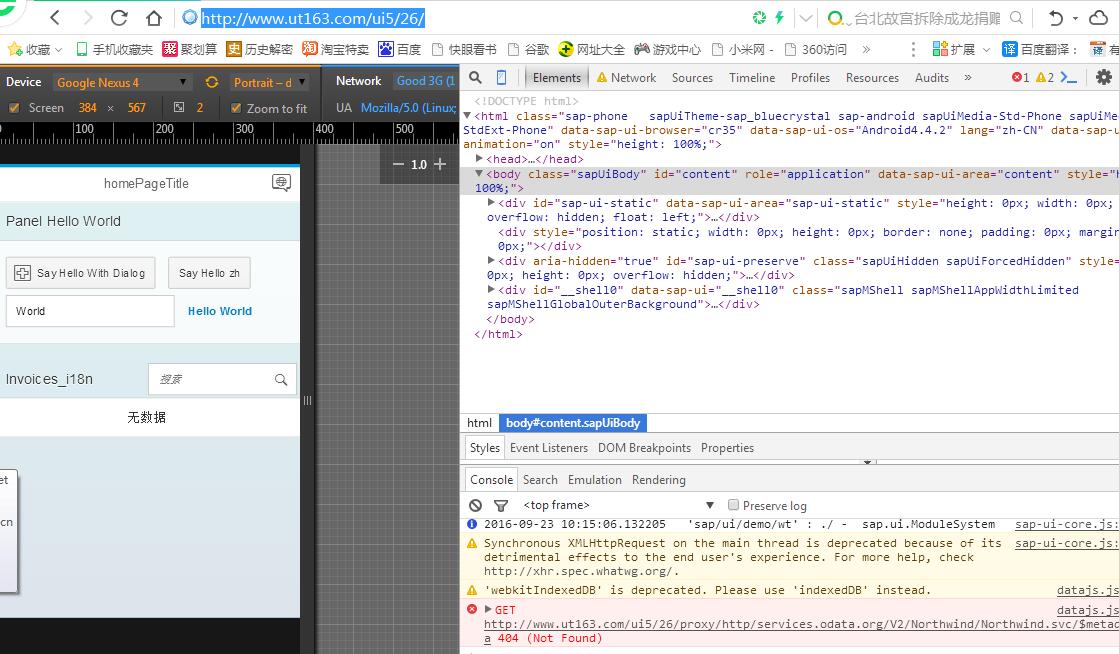Toggle the console drawer icon
The width and height of the screenshot is (1119, 654).
point(1068,78)
